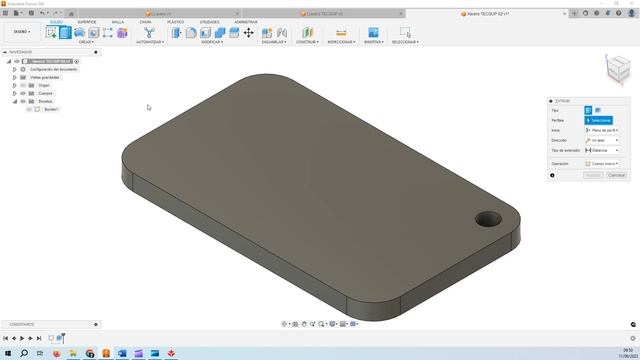Screen dimensions: 640x360
Task: Select the Press Pull tool icon
Action: (176, 33)
